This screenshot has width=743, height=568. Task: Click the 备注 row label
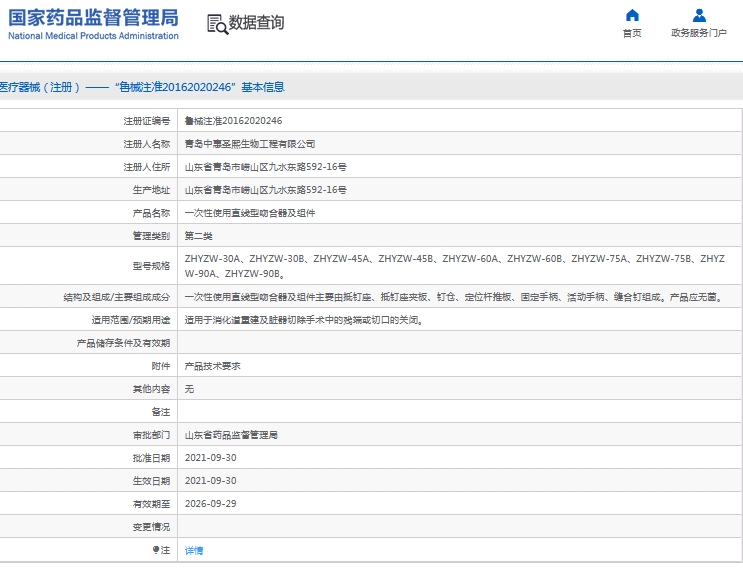161,412
